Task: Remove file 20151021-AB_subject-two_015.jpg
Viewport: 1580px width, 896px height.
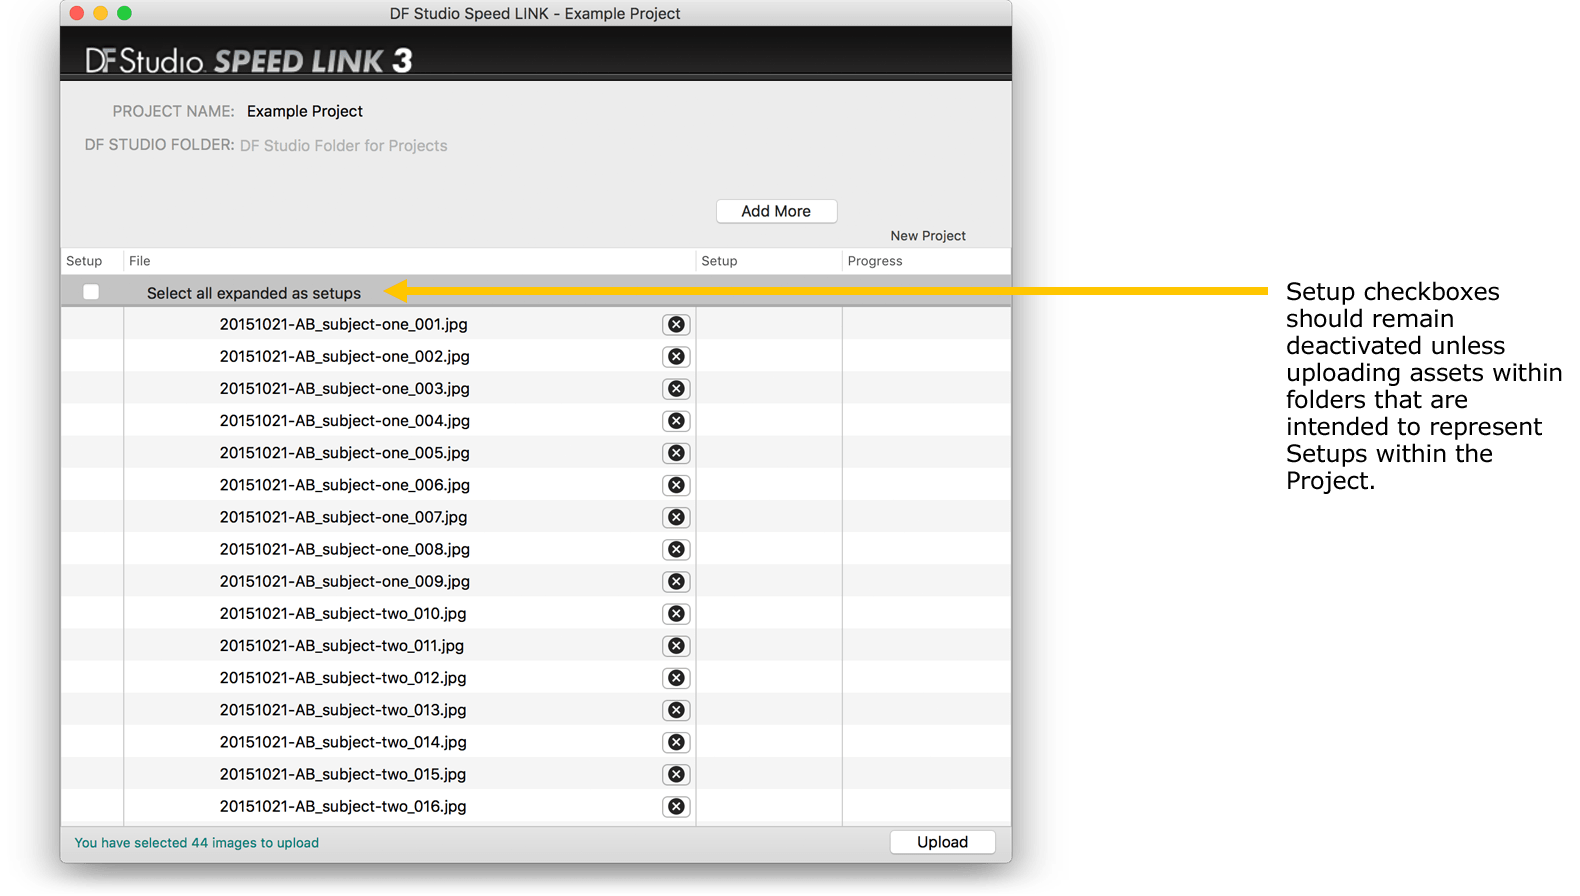Action: click(x=676, y=774)
